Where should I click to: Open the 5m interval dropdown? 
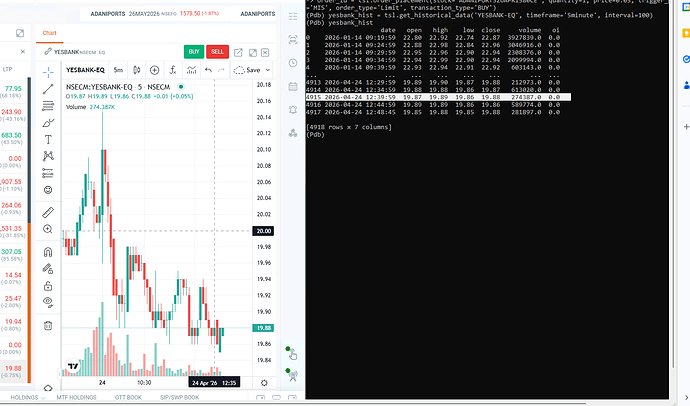coord(118,70)
